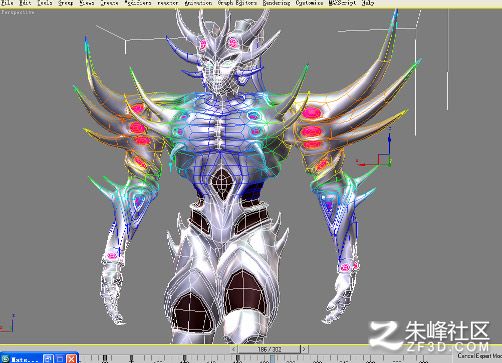502x363 pixels.
Task: Open the Edit menu
Action: pyautogui.click(x=25, y=3)
